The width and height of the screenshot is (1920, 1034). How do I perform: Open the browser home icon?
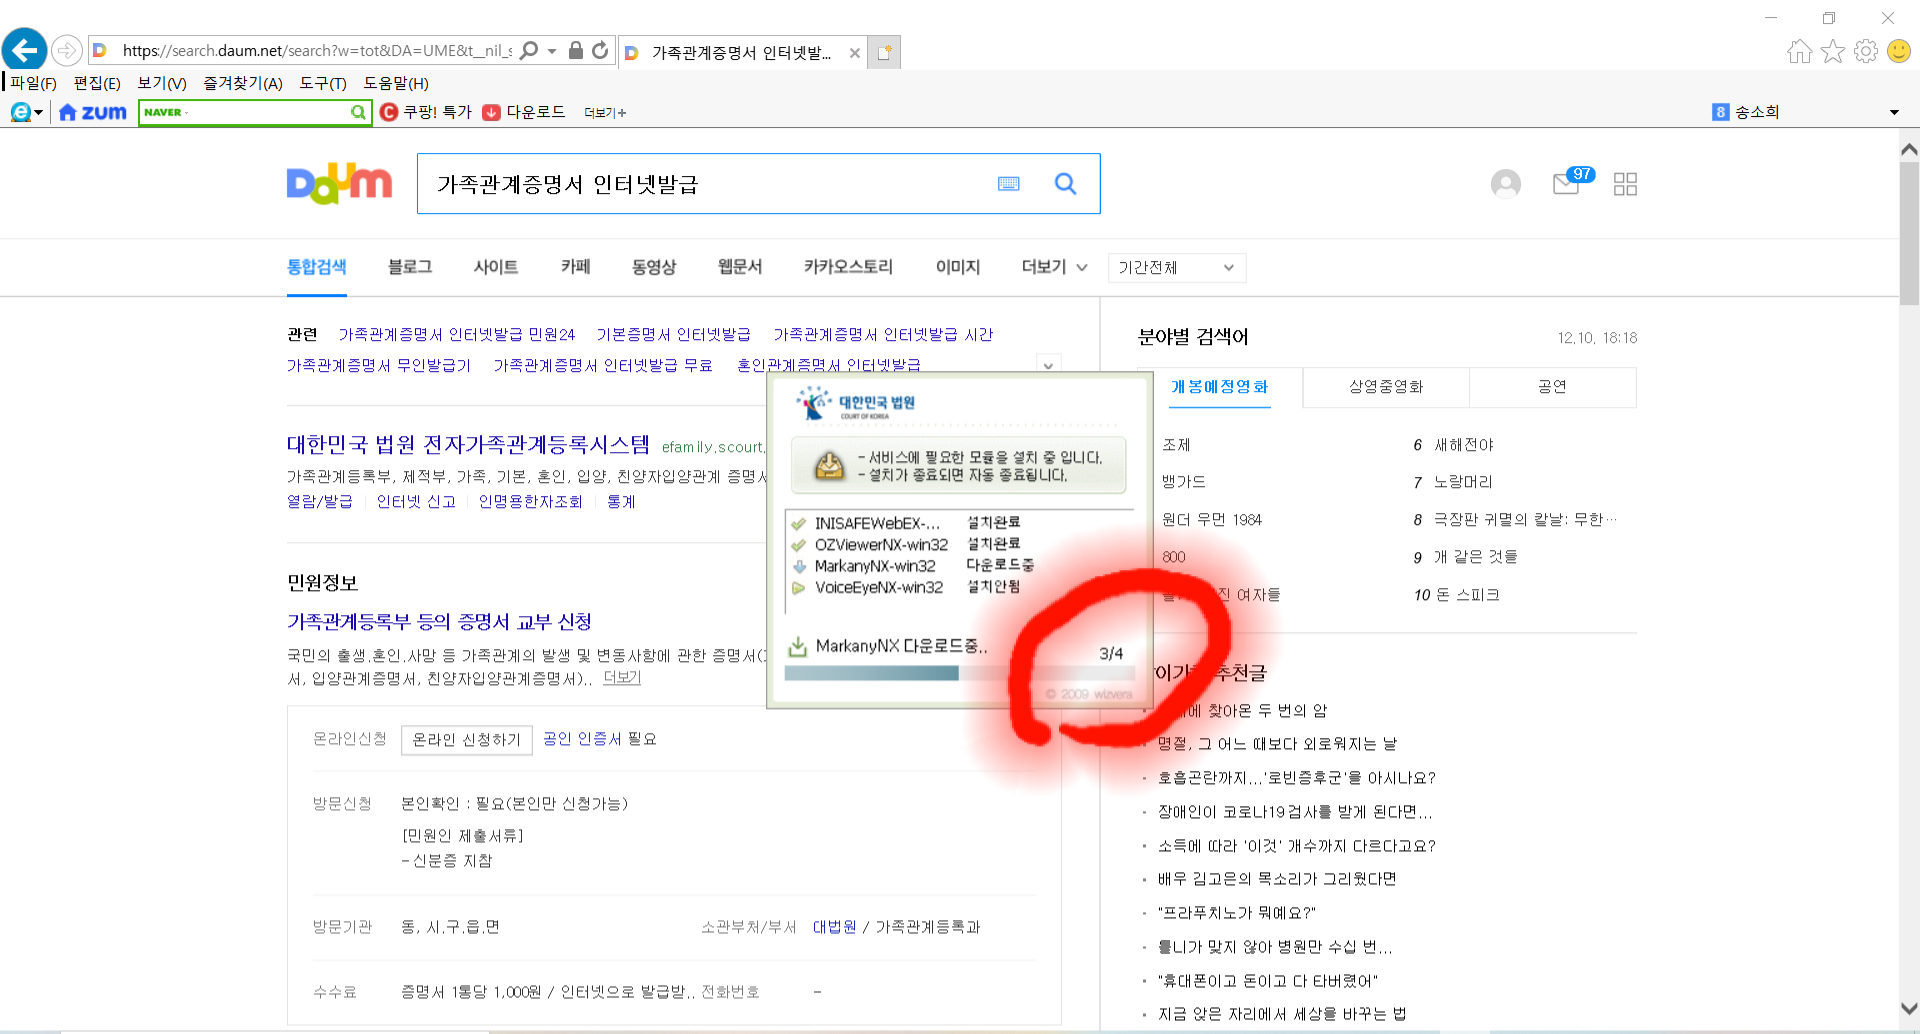(x=1799, y=51)
